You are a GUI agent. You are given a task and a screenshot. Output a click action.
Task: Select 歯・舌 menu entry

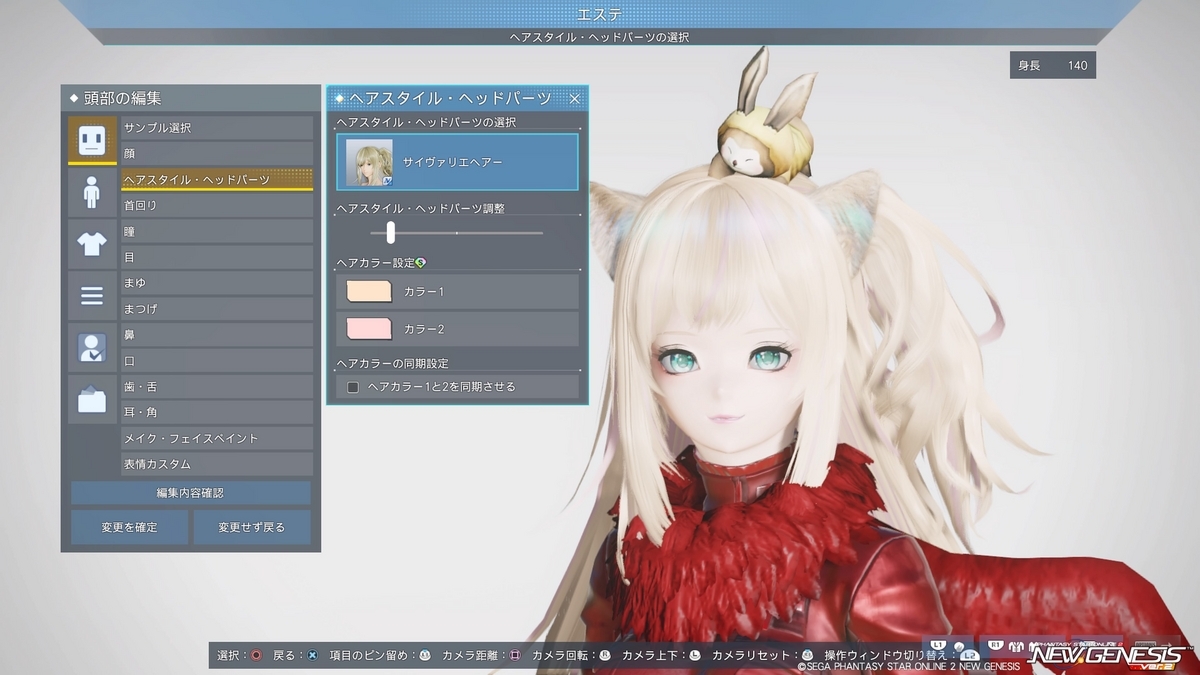pos(217,386)
